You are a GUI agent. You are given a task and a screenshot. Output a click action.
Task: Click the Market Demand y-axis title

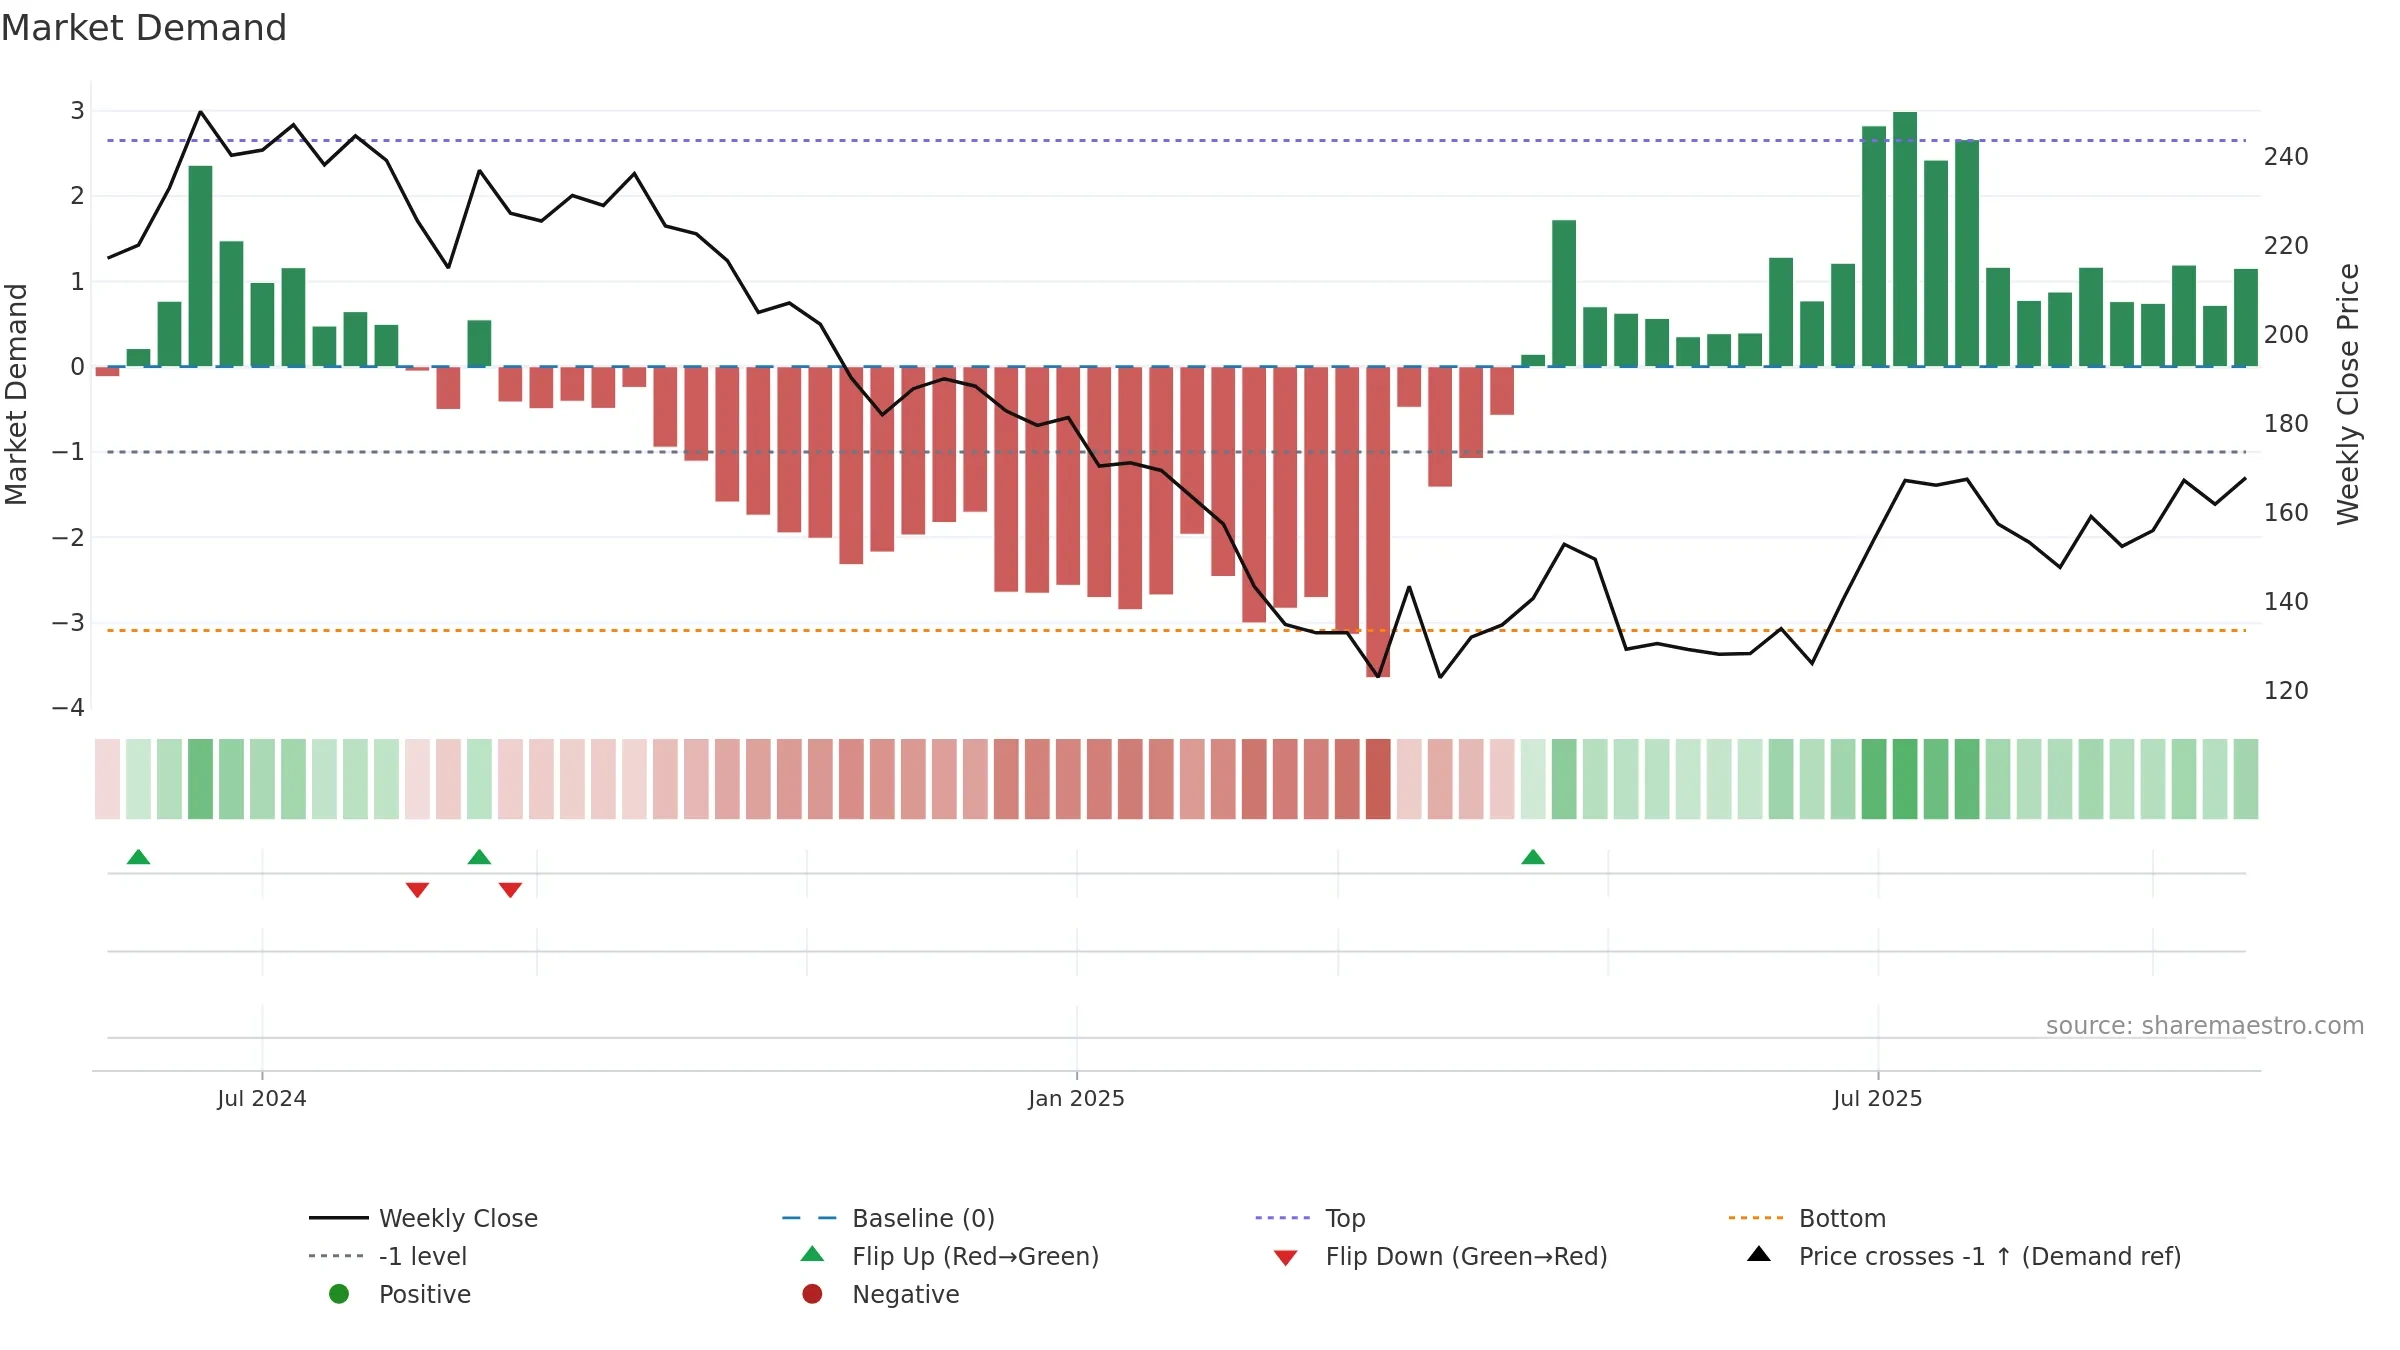click(x=16, y=394)
